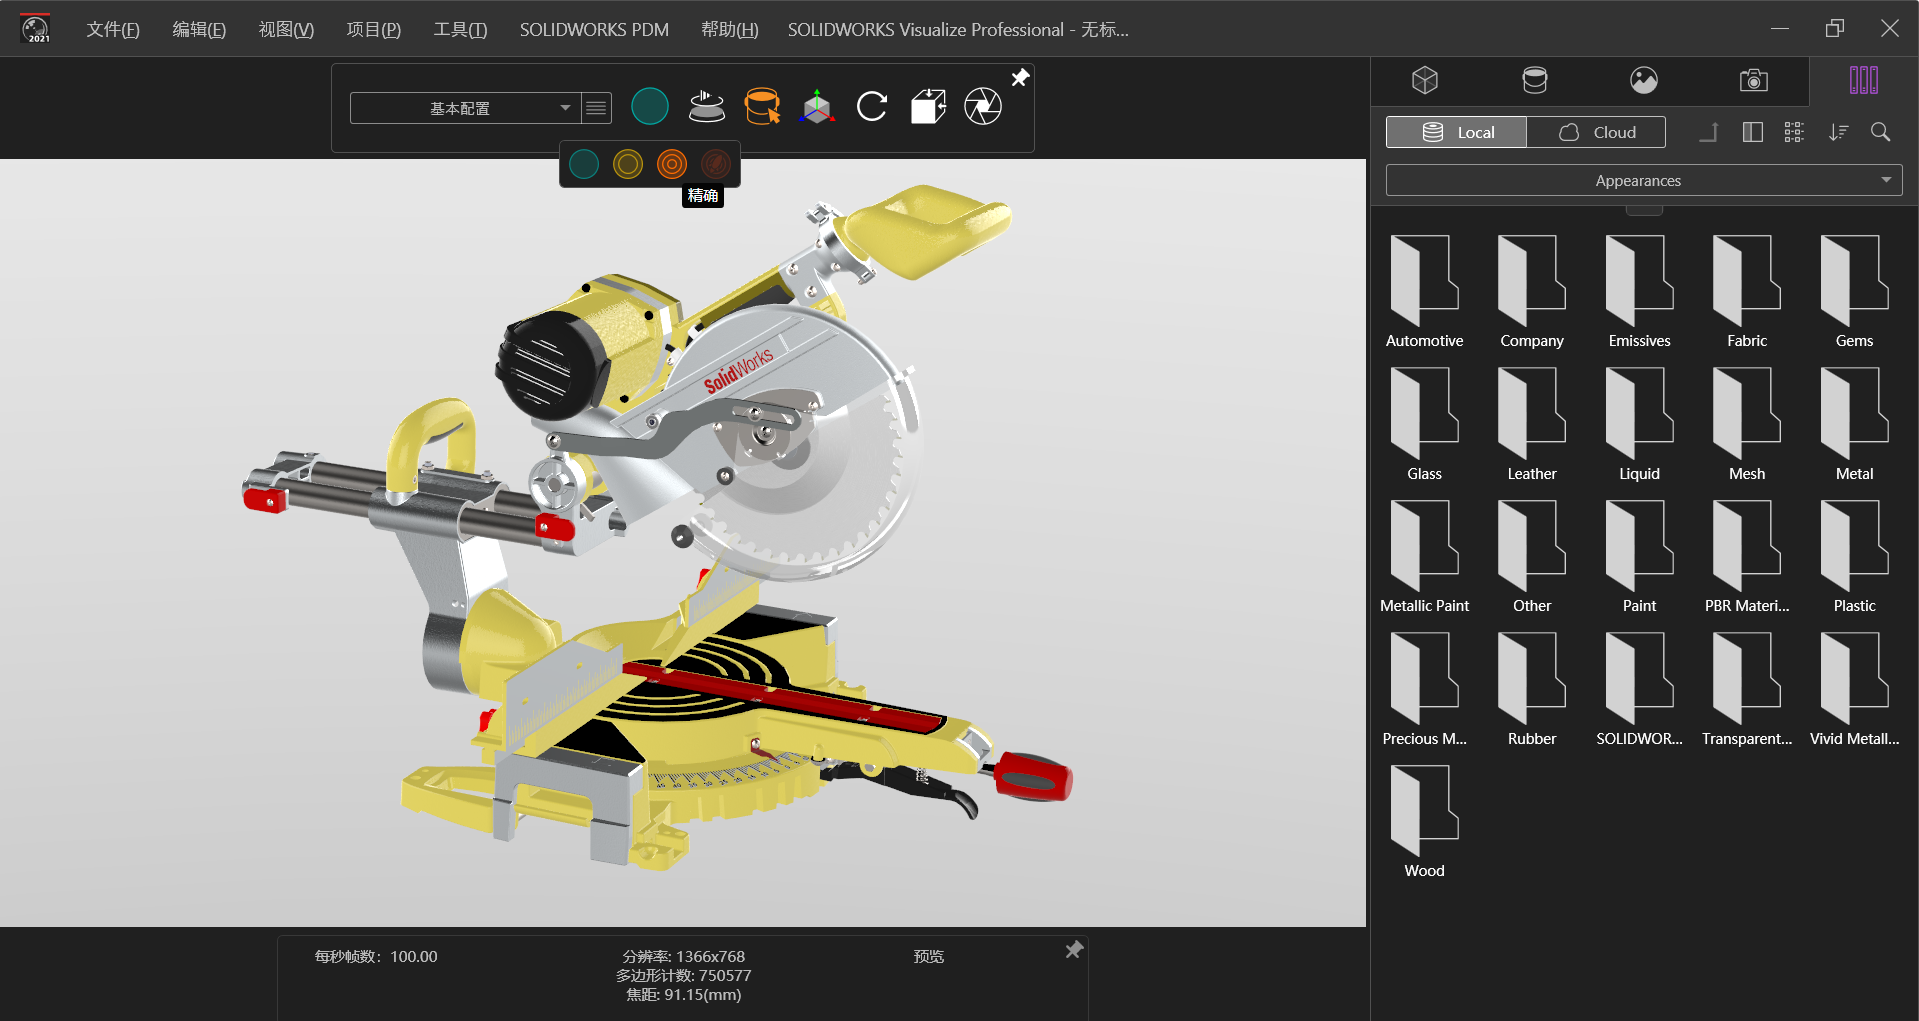Click the turntable icon in the toolbar
Viewport: 1919px width, 1021px height.
tap(706, 106)
